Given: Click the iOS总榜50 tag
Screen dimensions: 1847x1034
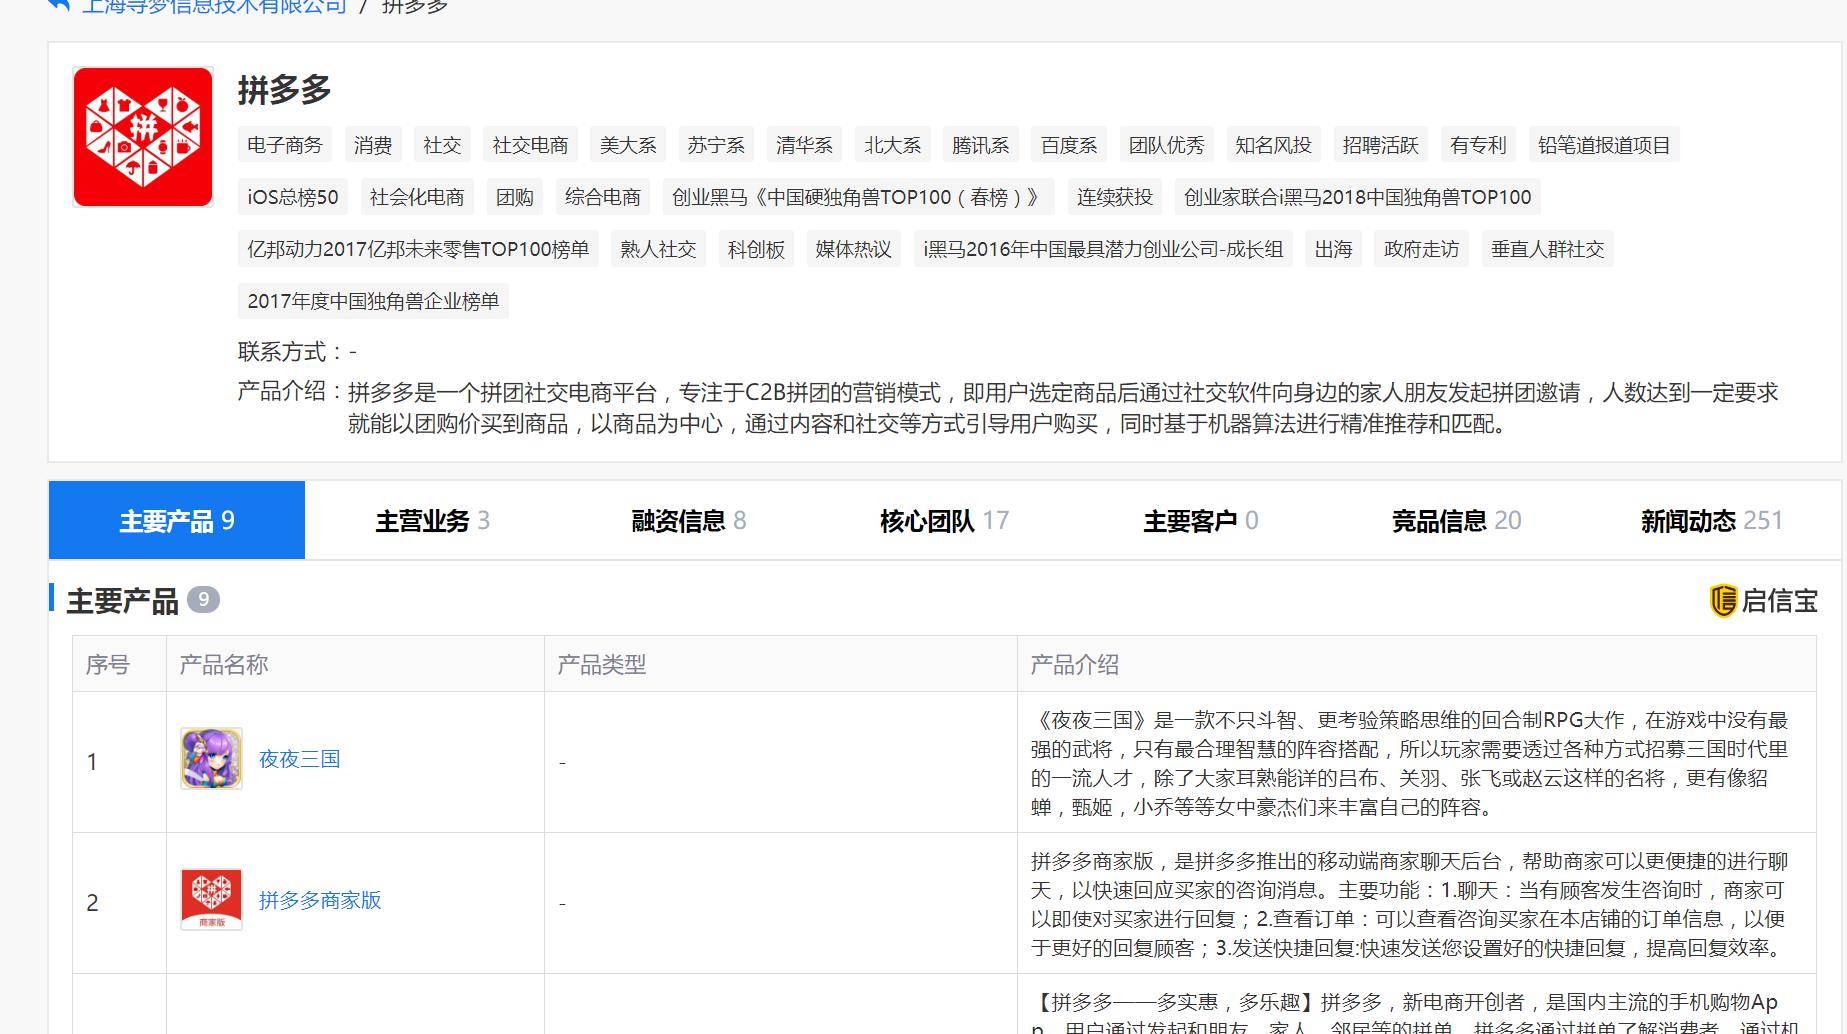Looking at the screenshot, I should point(293,197).
